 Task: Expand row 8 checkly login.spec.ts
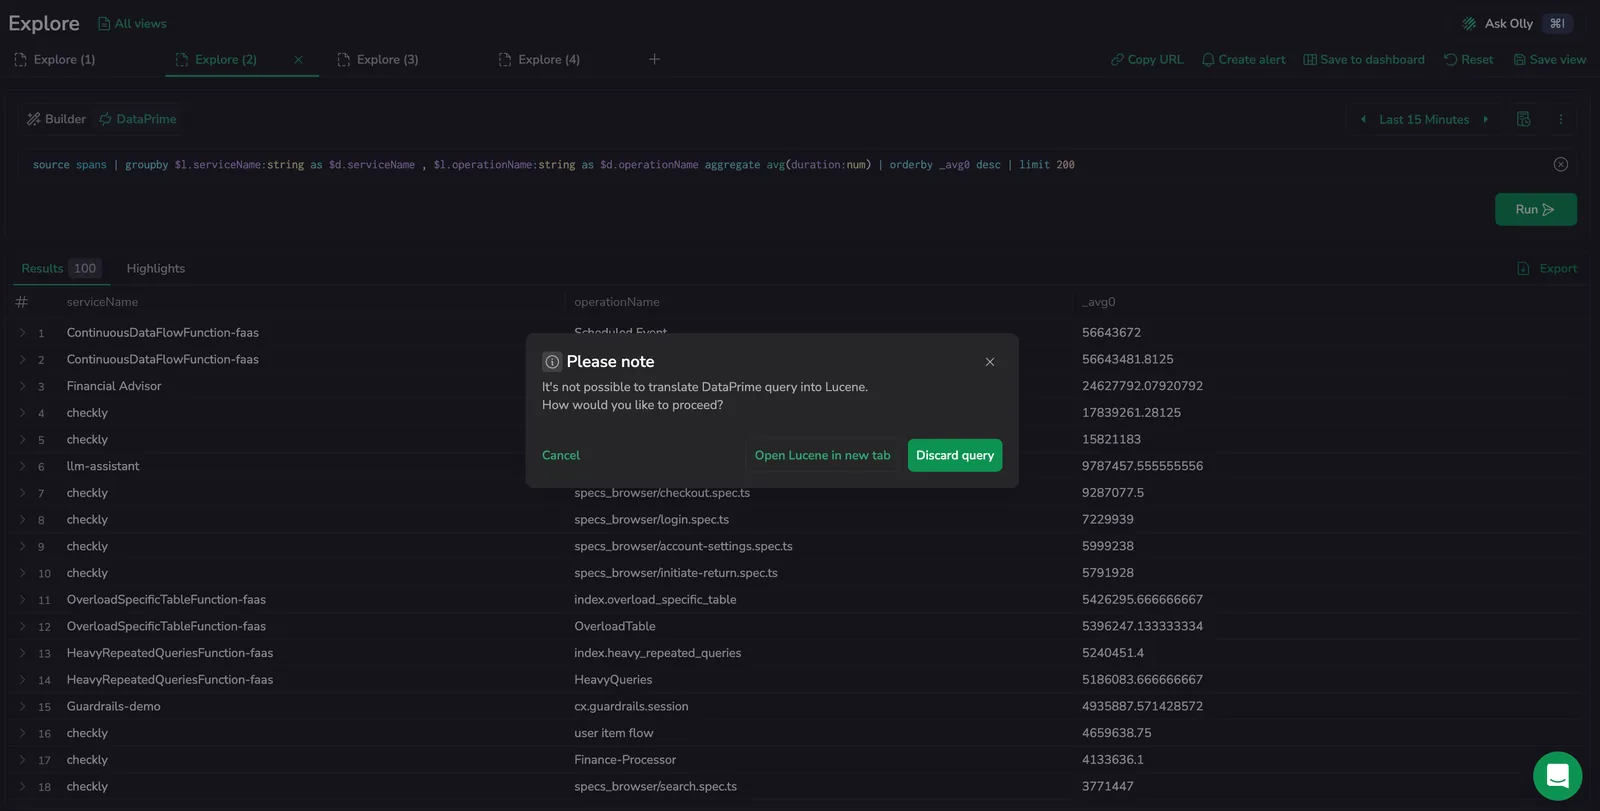22,519
